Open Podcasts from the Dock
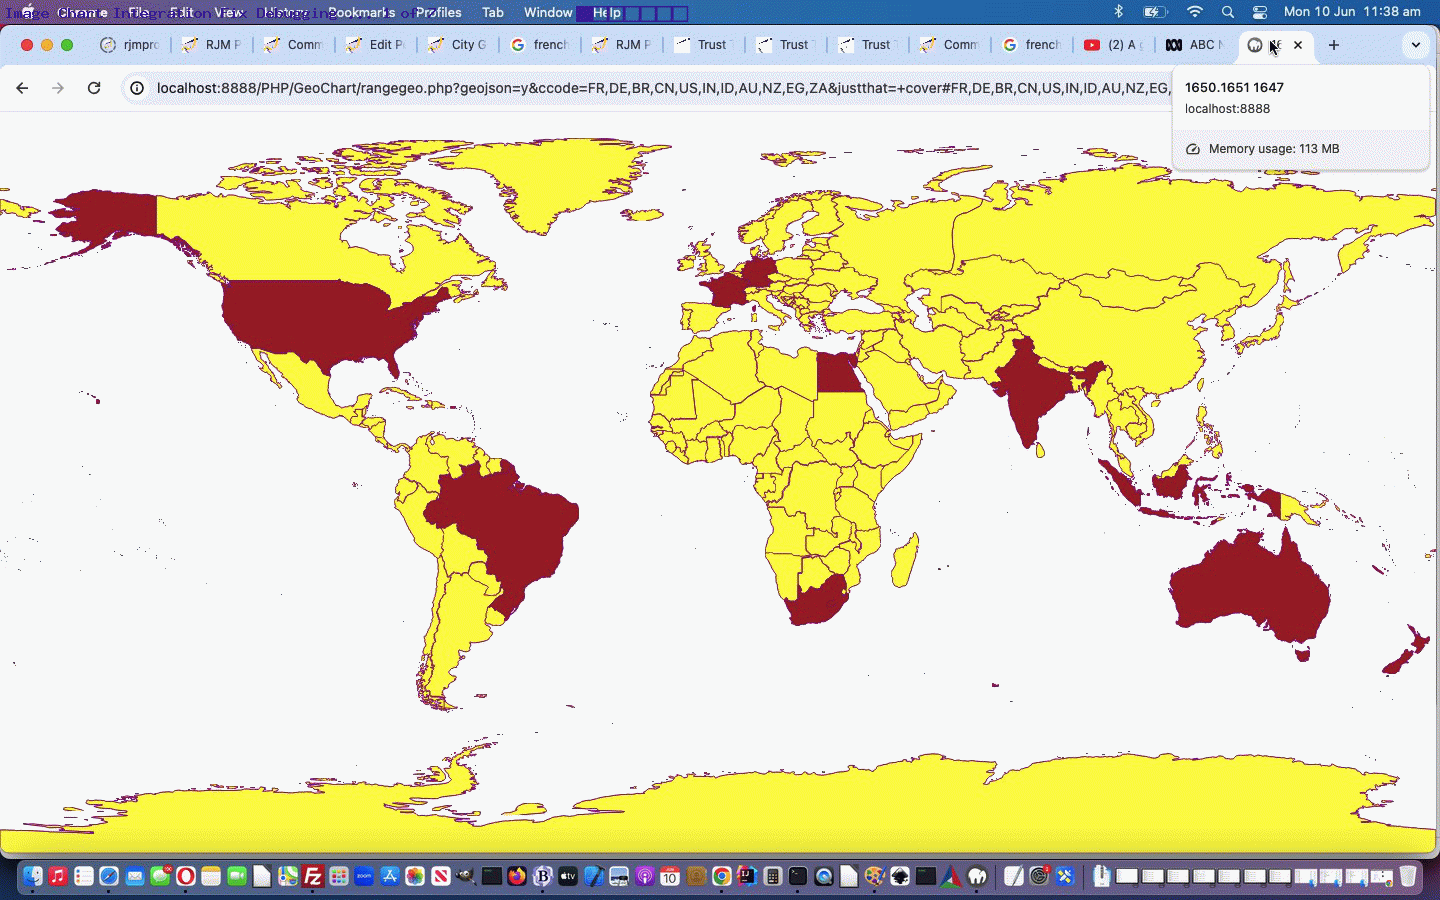 tap(645, 877)
